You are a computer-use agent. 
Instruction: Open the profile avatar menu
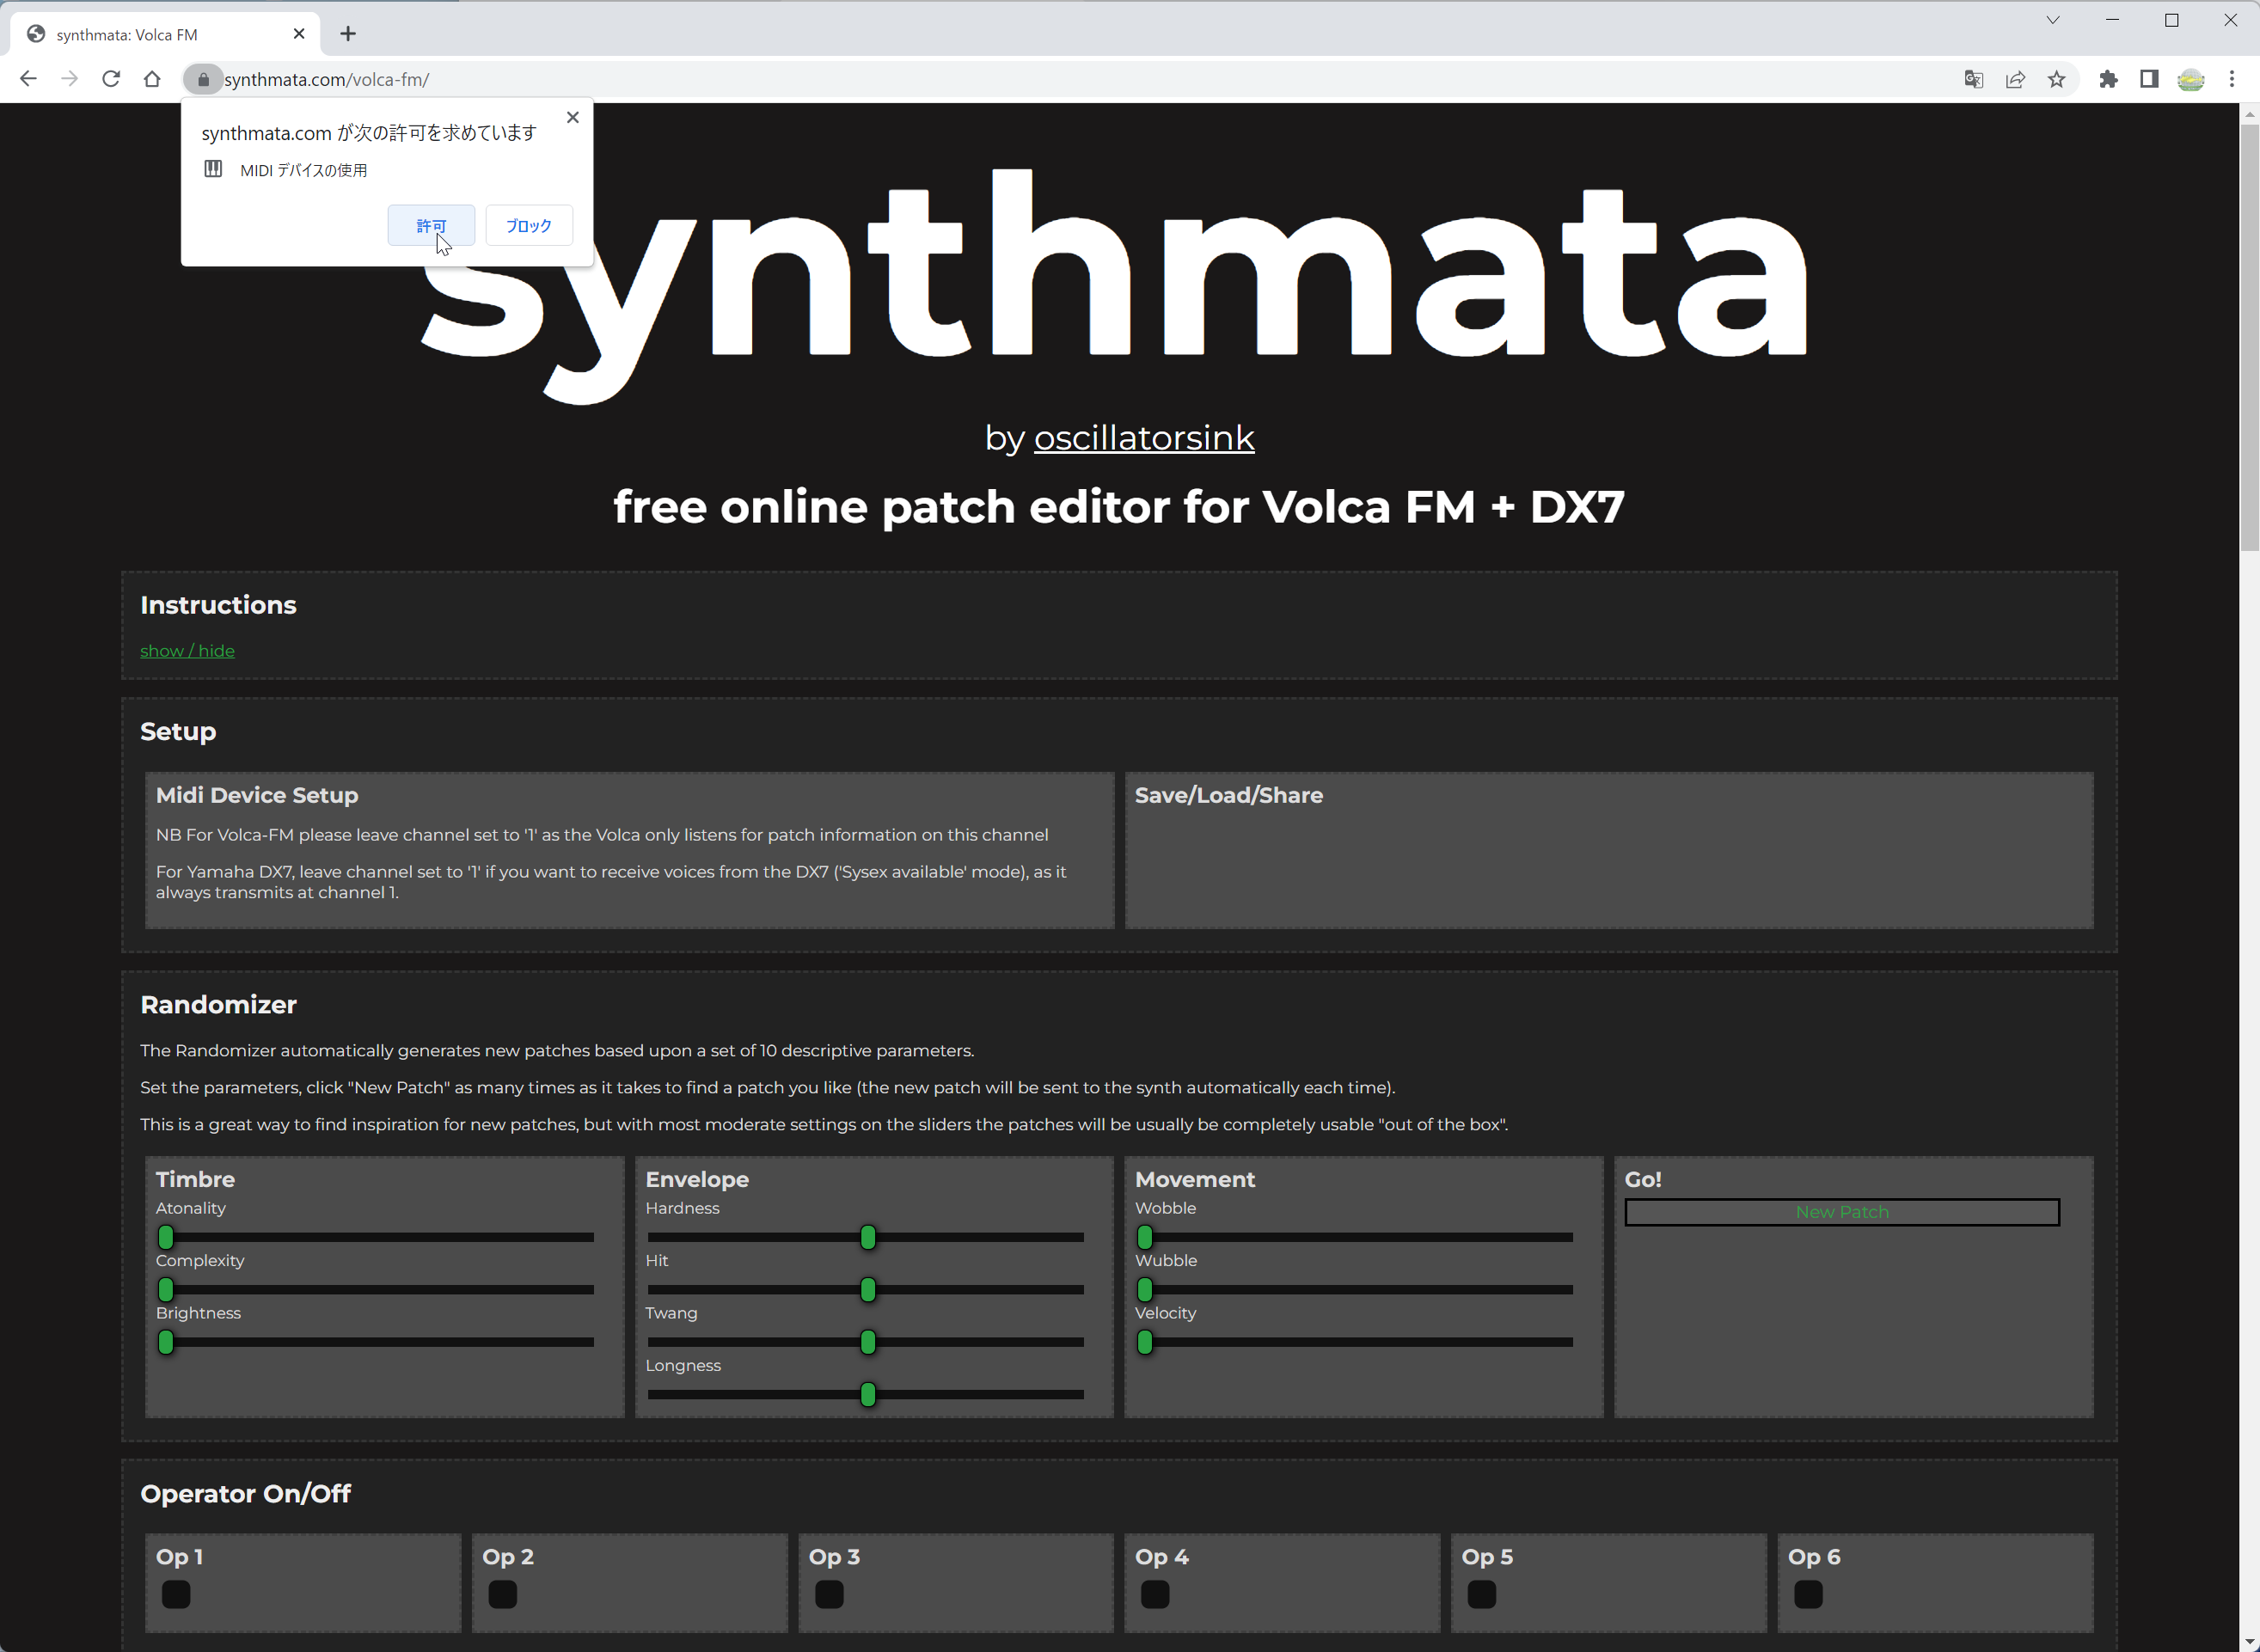click(2191, 79)
